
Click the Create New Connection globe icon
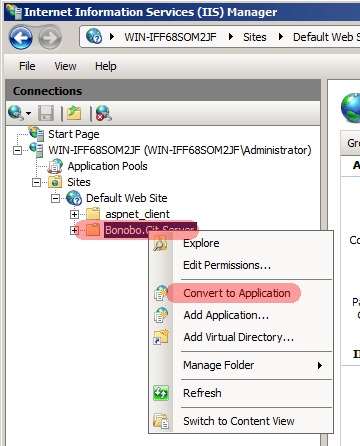15,113
